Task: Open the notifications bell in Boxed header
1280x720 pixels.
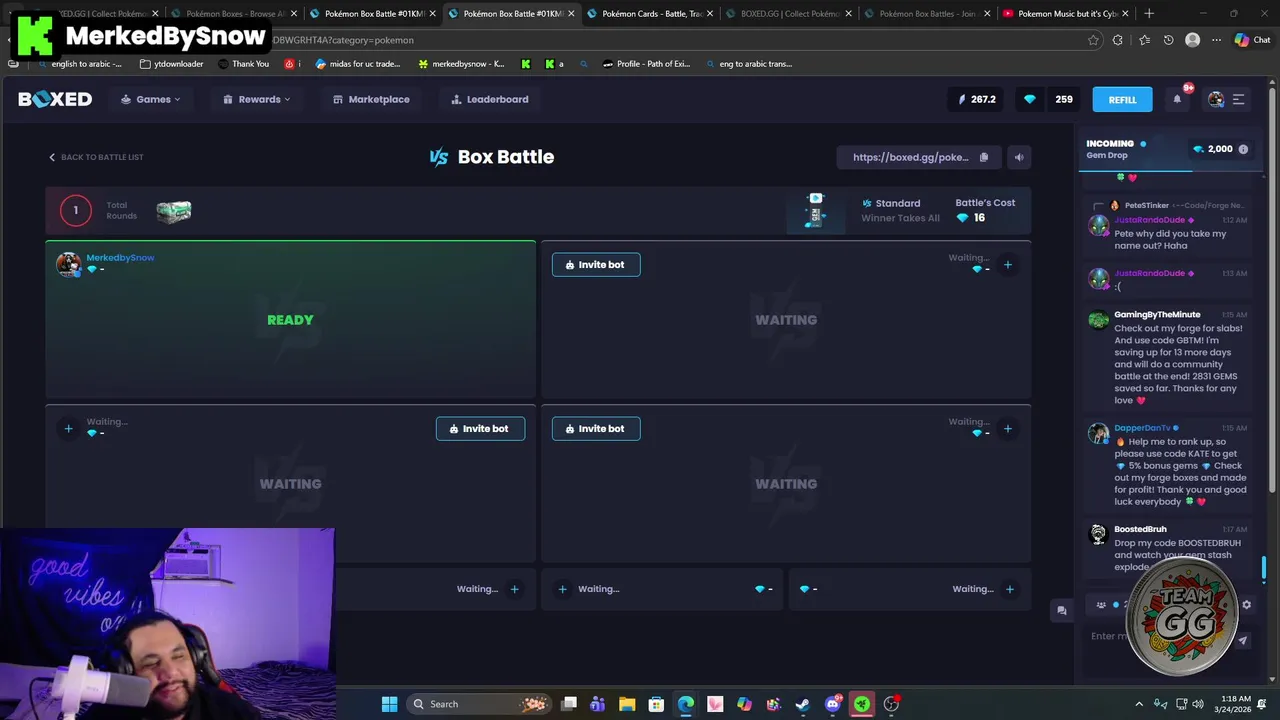Action: (1177, 99)
